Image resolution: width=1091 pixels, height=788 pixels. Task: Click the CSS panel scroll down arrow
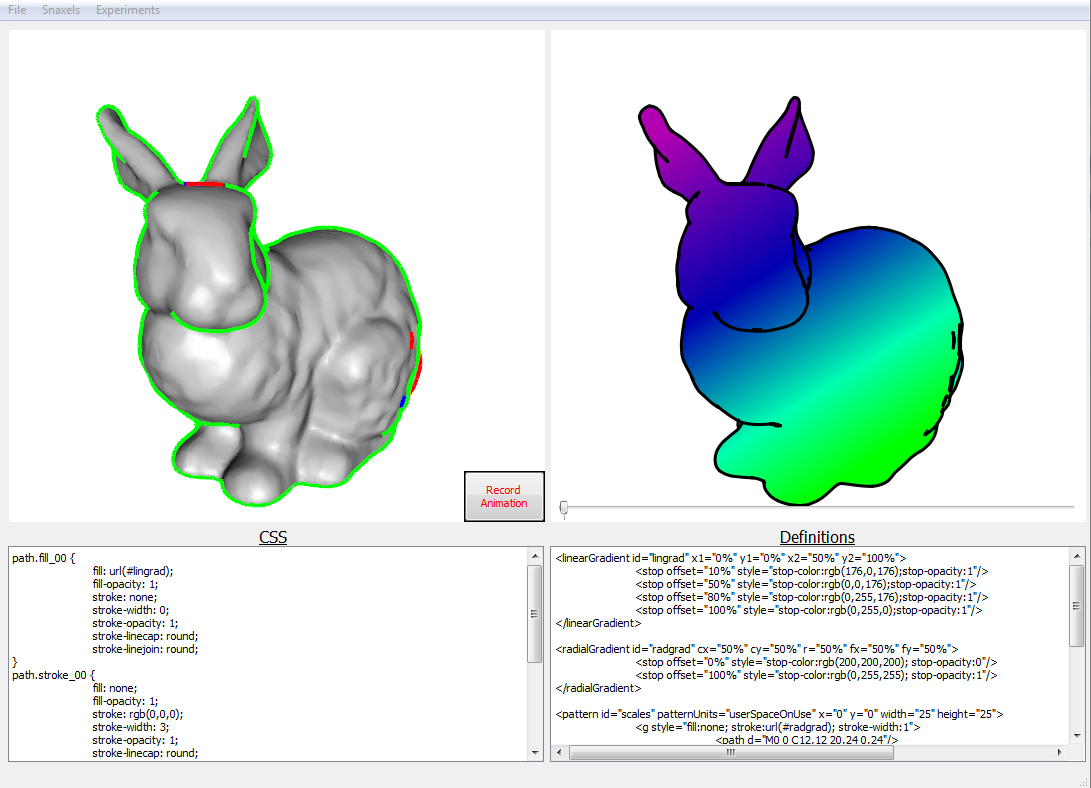point(534,753)
